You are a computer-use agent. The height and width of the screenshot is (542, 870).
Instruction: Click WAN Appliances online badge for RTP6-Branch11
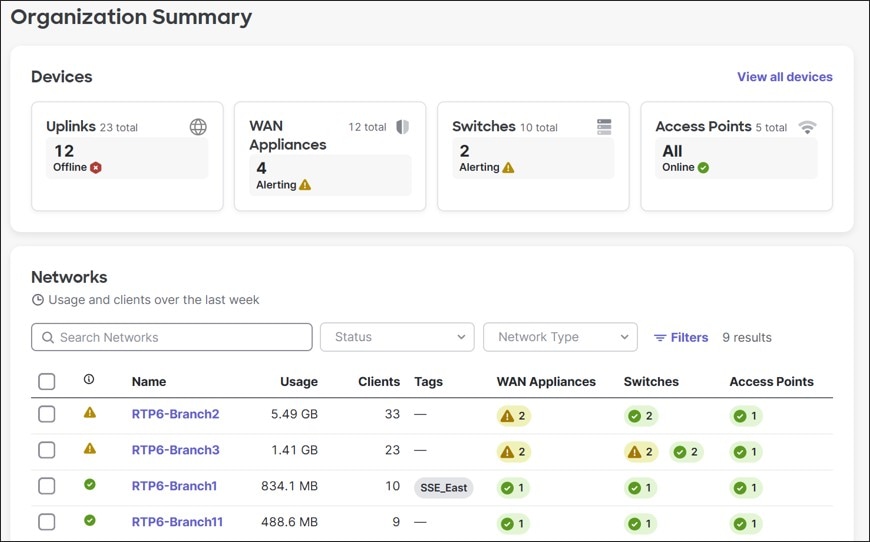click(513, 524)
